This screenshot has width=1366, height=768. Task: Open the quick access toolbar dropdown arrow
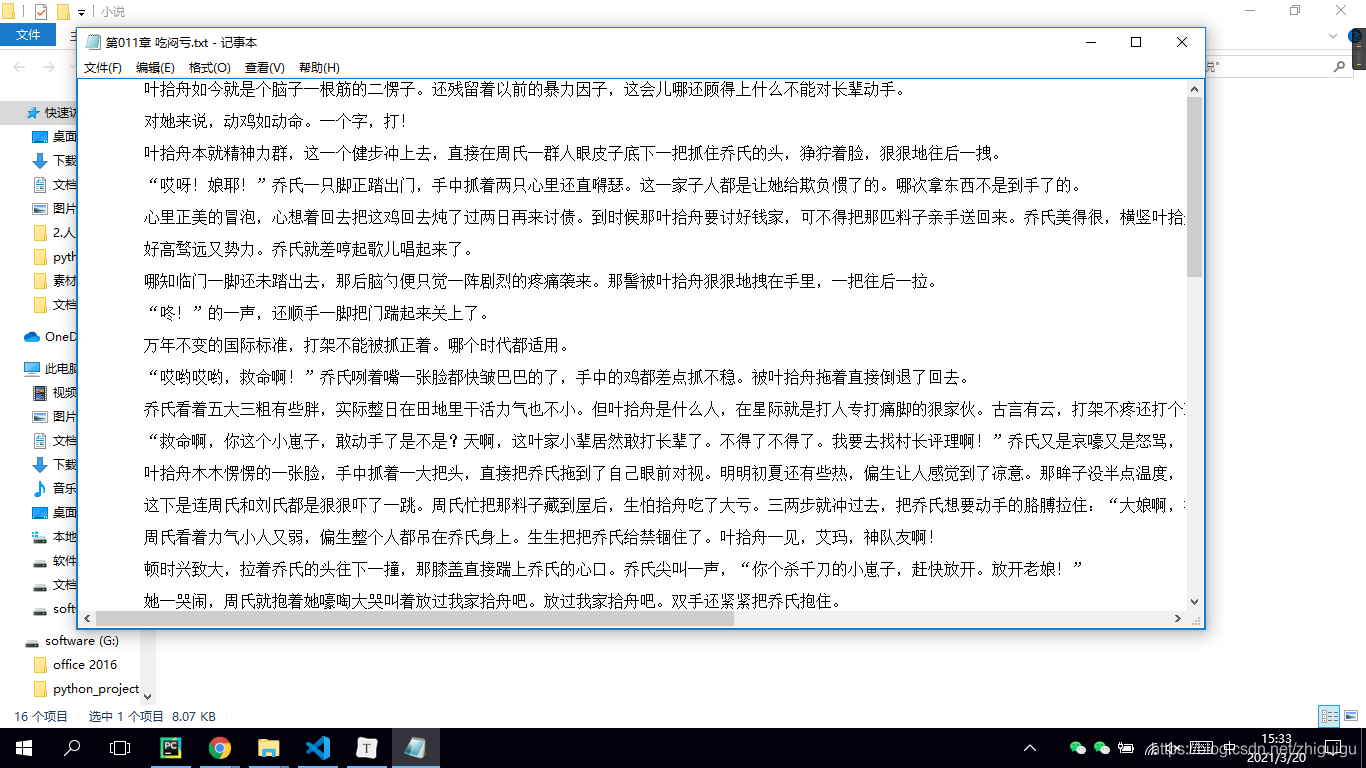[x=80, y=11]
